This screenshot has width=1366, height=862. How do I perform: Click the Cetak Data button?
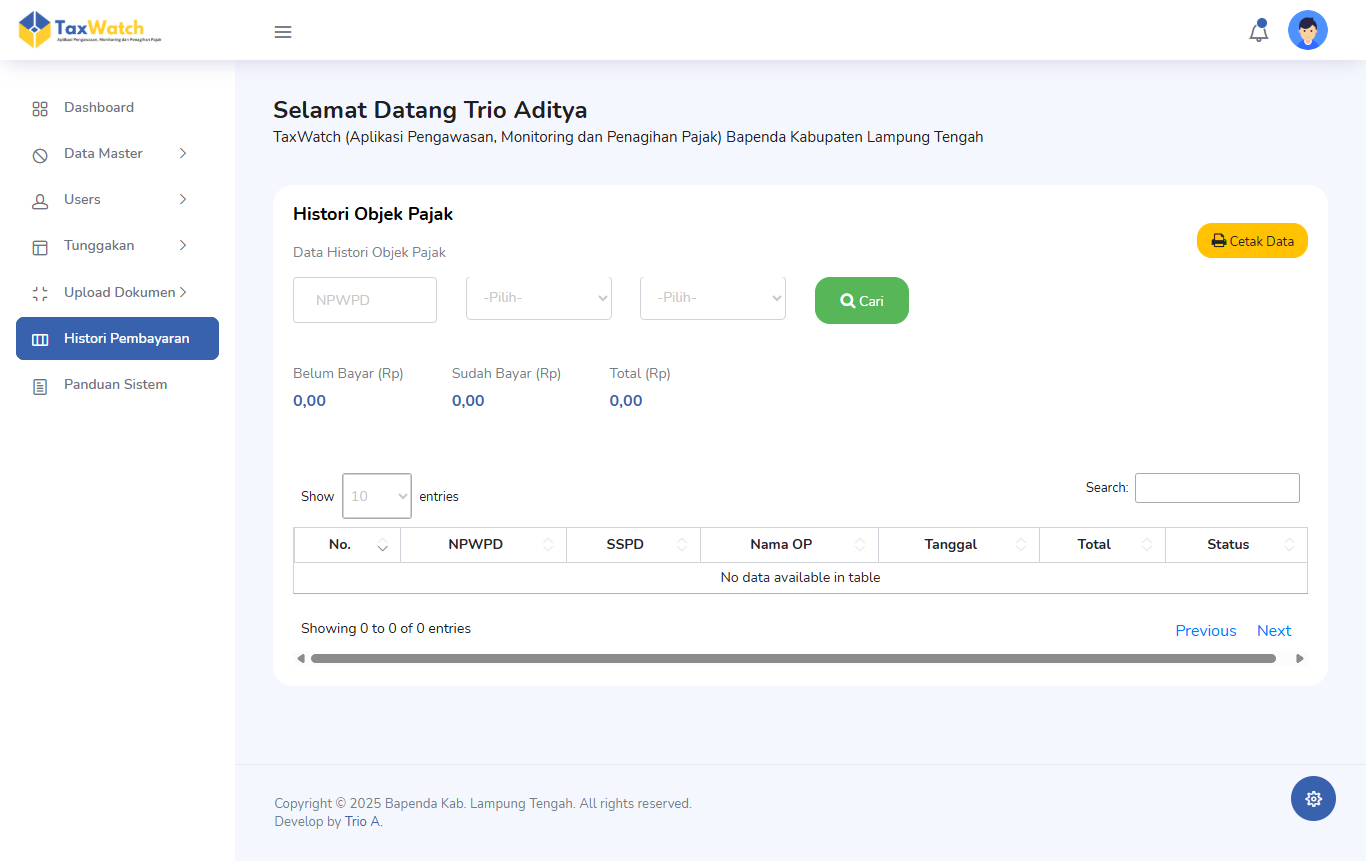point(1251,241)
